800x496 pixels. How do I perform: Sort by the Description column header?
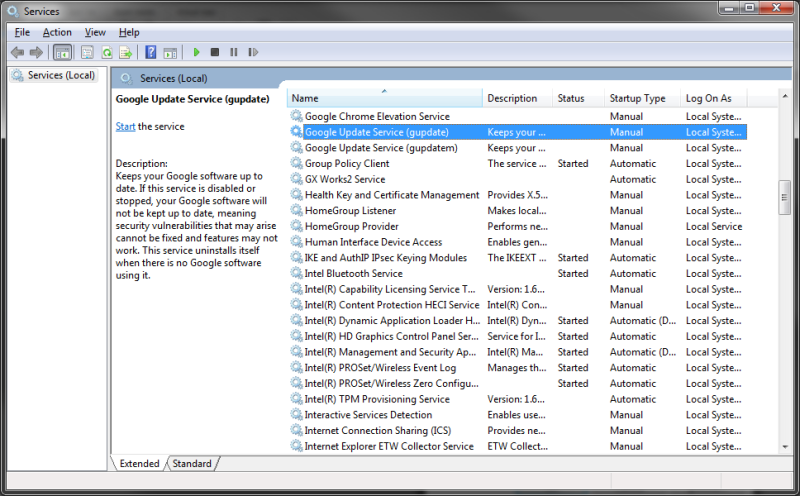coord(517,98)
